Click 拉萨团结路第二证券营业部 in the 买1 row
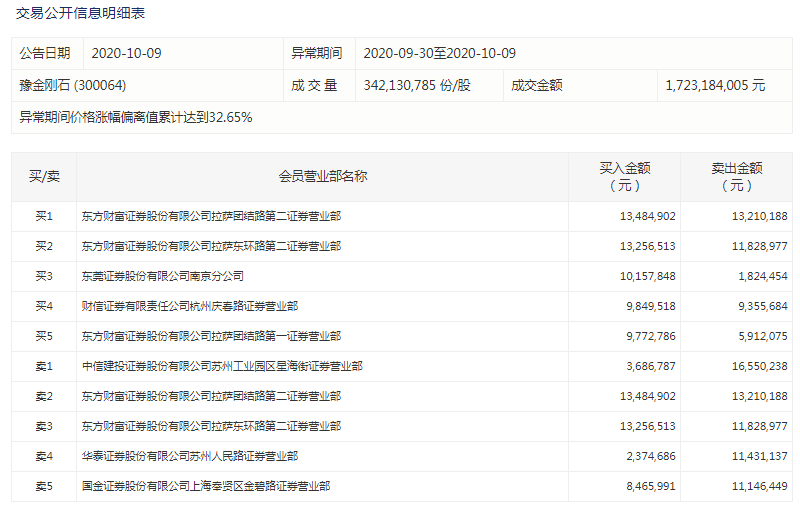 pyautogui.click(x=211, y=216)
